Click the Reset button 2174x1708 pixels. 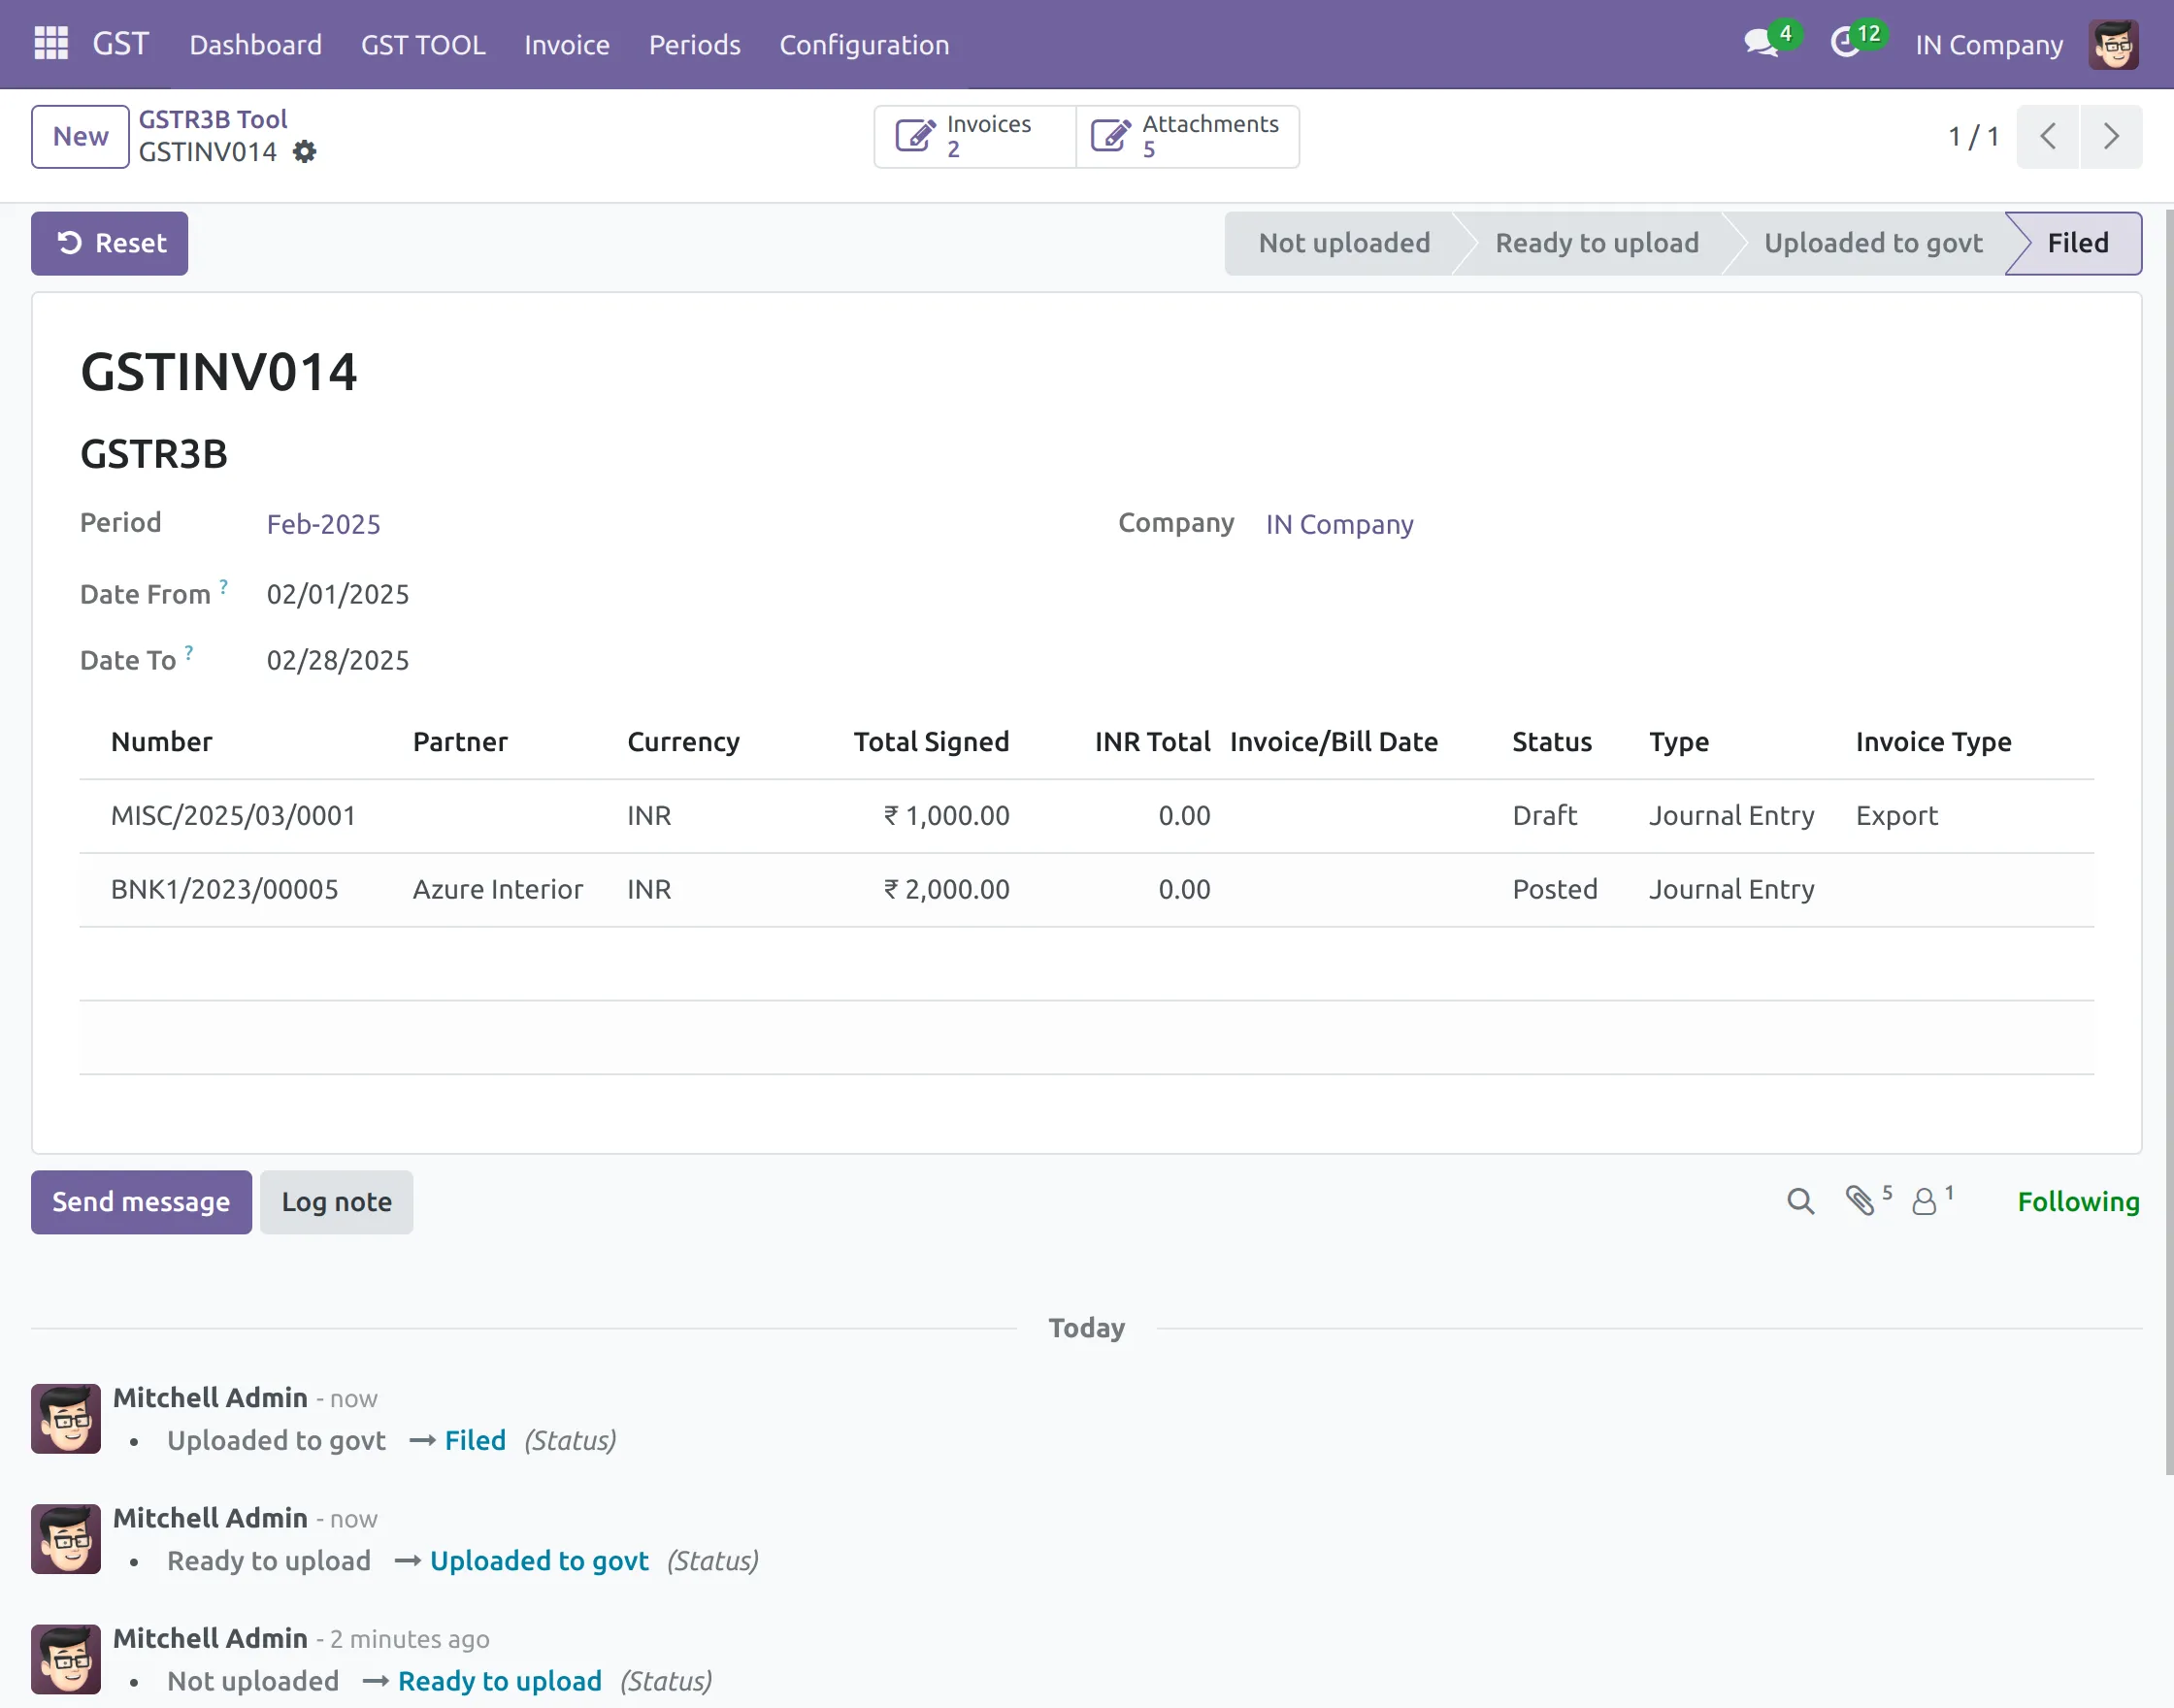110,243
